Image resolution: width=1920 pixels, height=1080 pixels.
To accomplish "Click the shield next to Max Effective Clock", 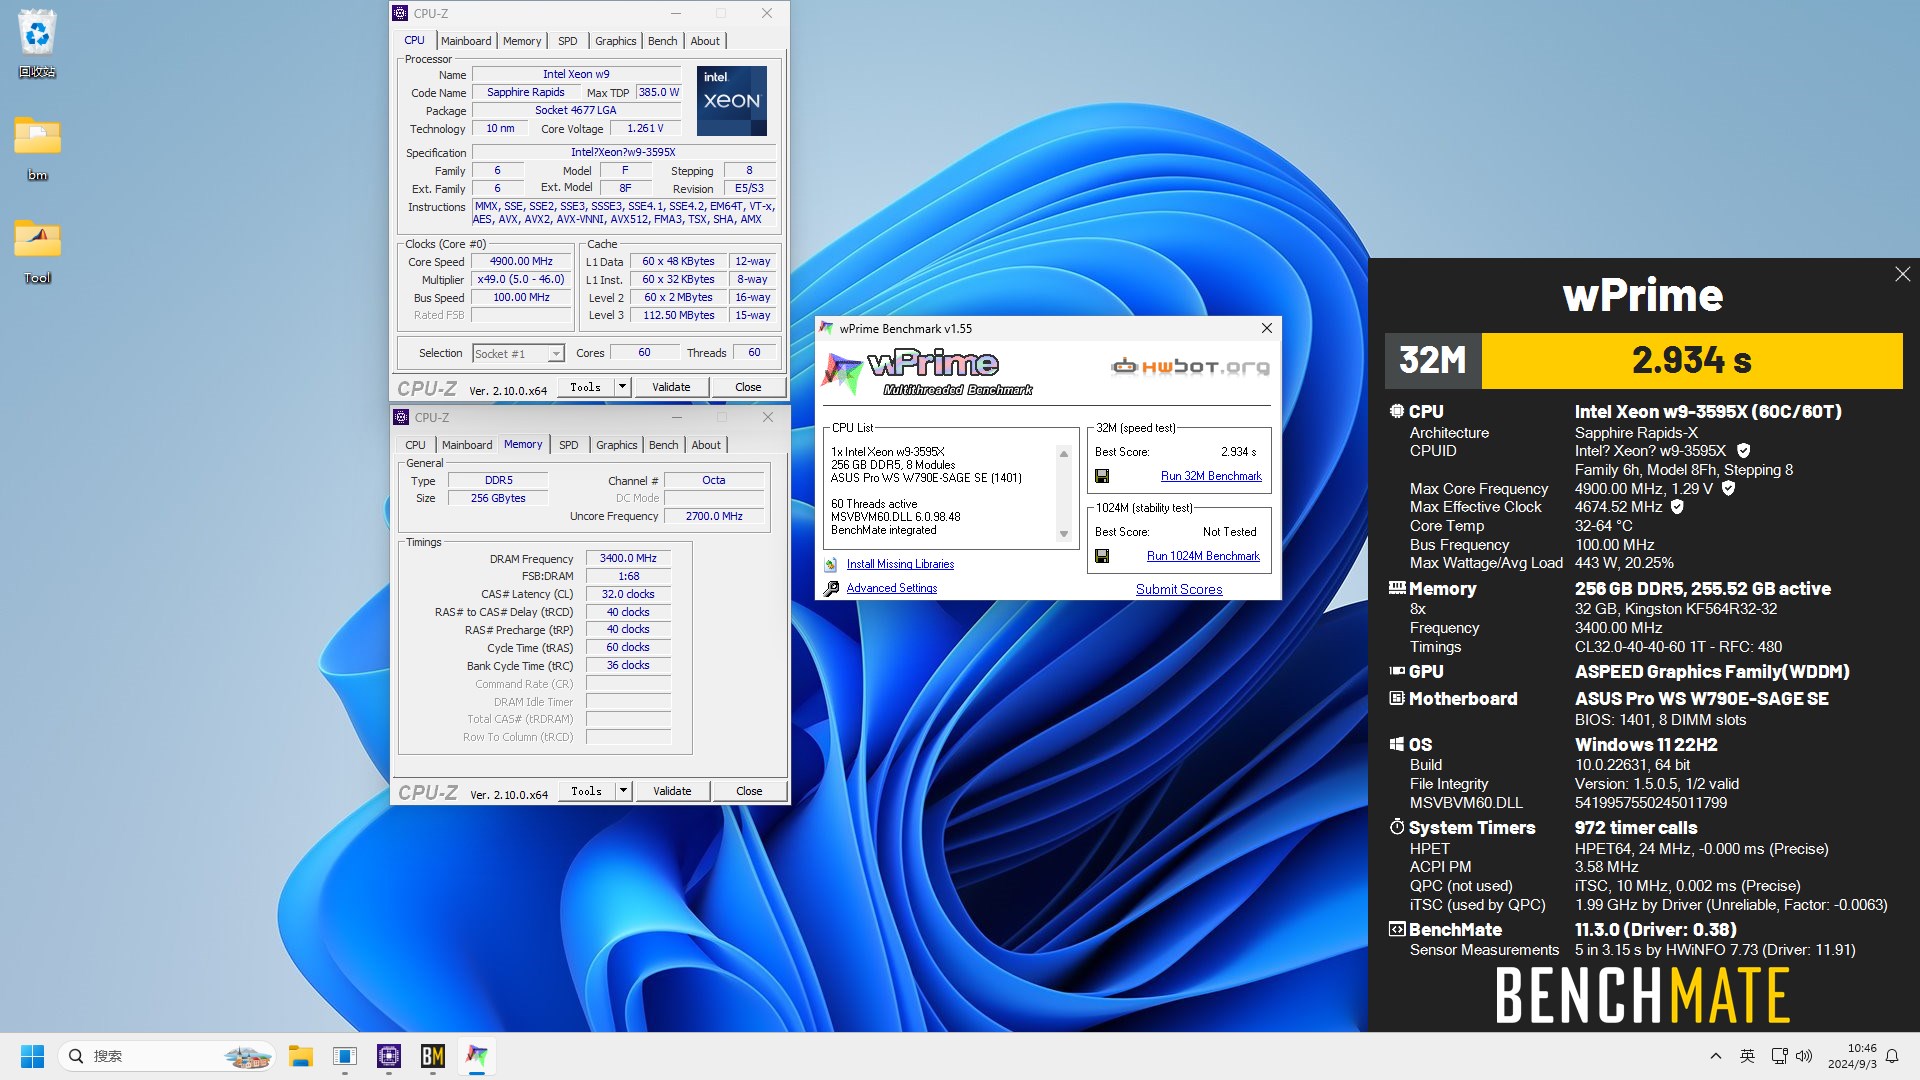I will point(1677,507).
